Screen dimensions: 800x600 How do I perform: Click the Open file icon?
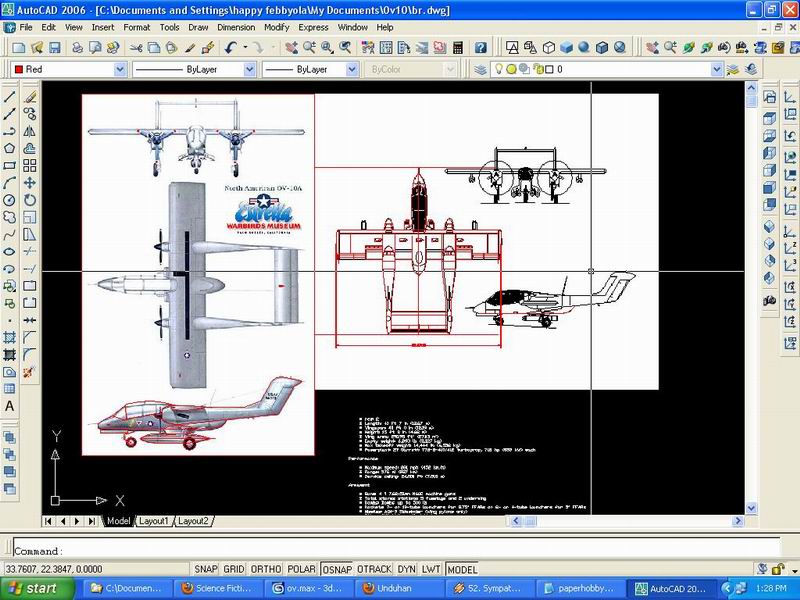37,48
